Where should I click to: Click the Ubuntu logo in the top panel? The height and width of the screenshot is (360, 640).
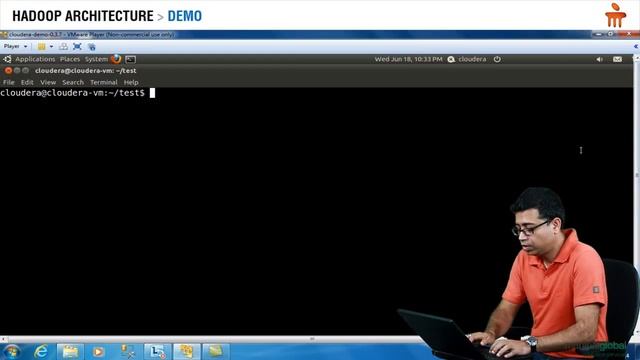pos(7,59)
